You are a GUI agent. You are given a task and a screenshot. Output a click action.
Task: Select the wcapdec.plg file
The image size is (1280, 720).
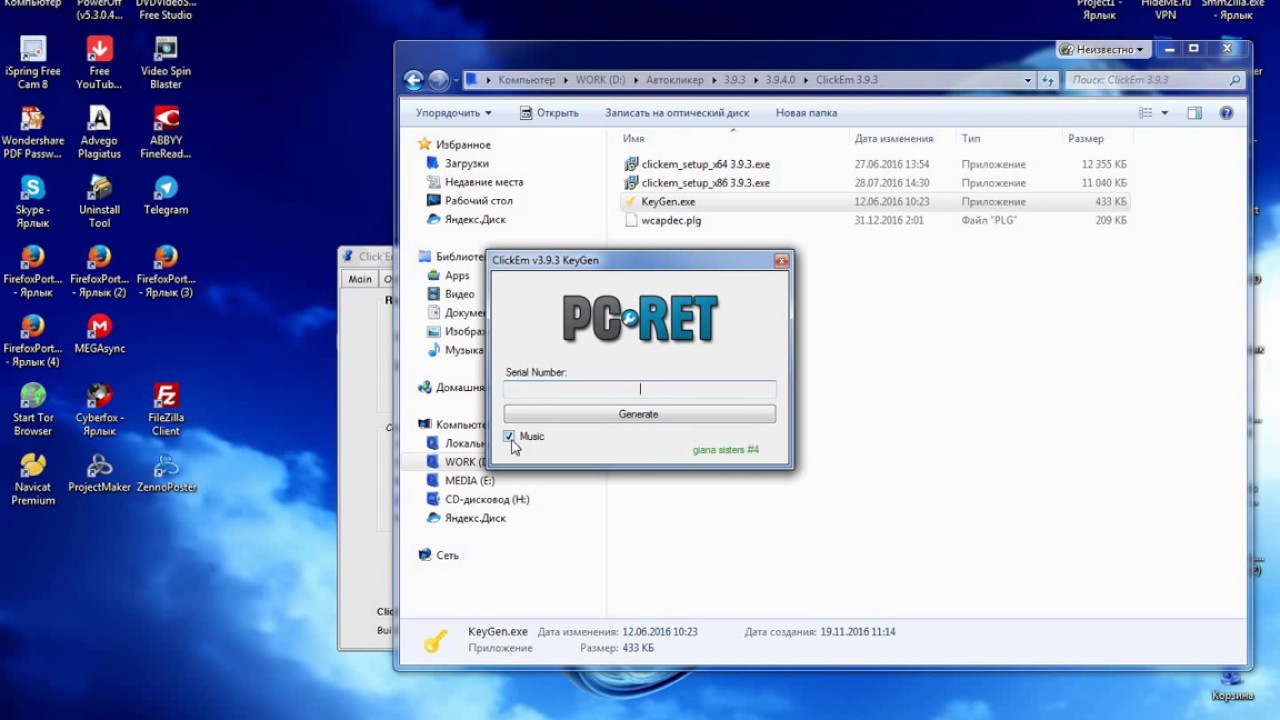point(670,221)
